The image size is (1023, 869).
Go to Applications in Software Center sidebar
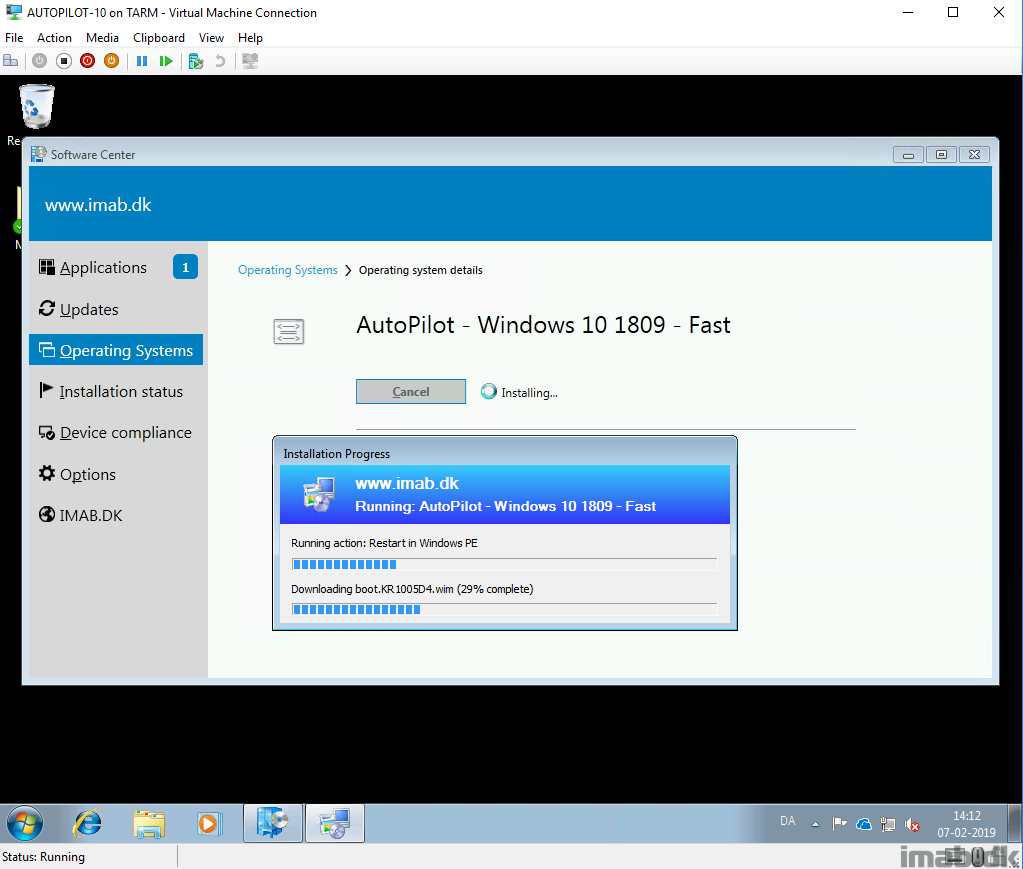click(103, 267)
